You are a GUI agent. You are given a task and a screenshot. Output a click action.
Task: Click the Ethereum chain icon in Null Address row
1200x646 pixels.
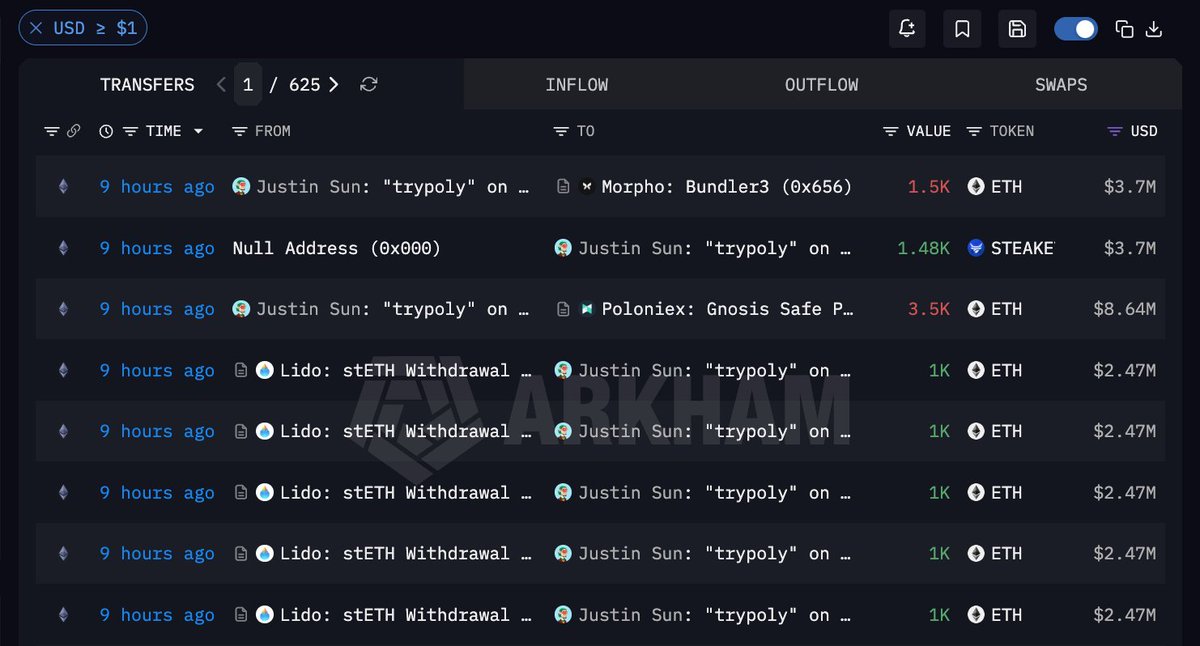63,247
